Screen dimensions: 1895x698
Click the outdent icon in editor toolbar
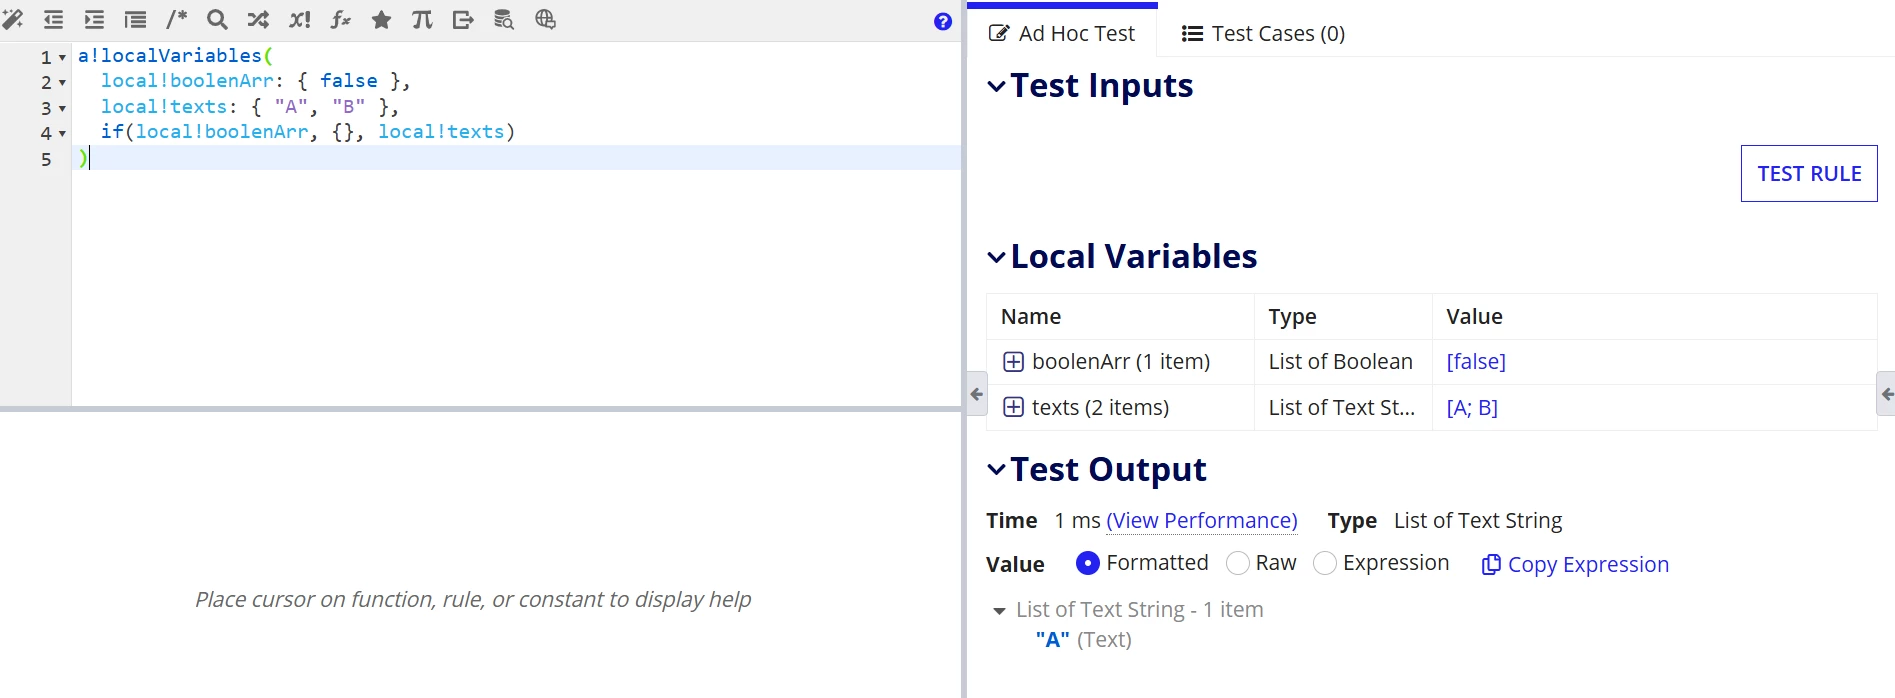[53, 19]
